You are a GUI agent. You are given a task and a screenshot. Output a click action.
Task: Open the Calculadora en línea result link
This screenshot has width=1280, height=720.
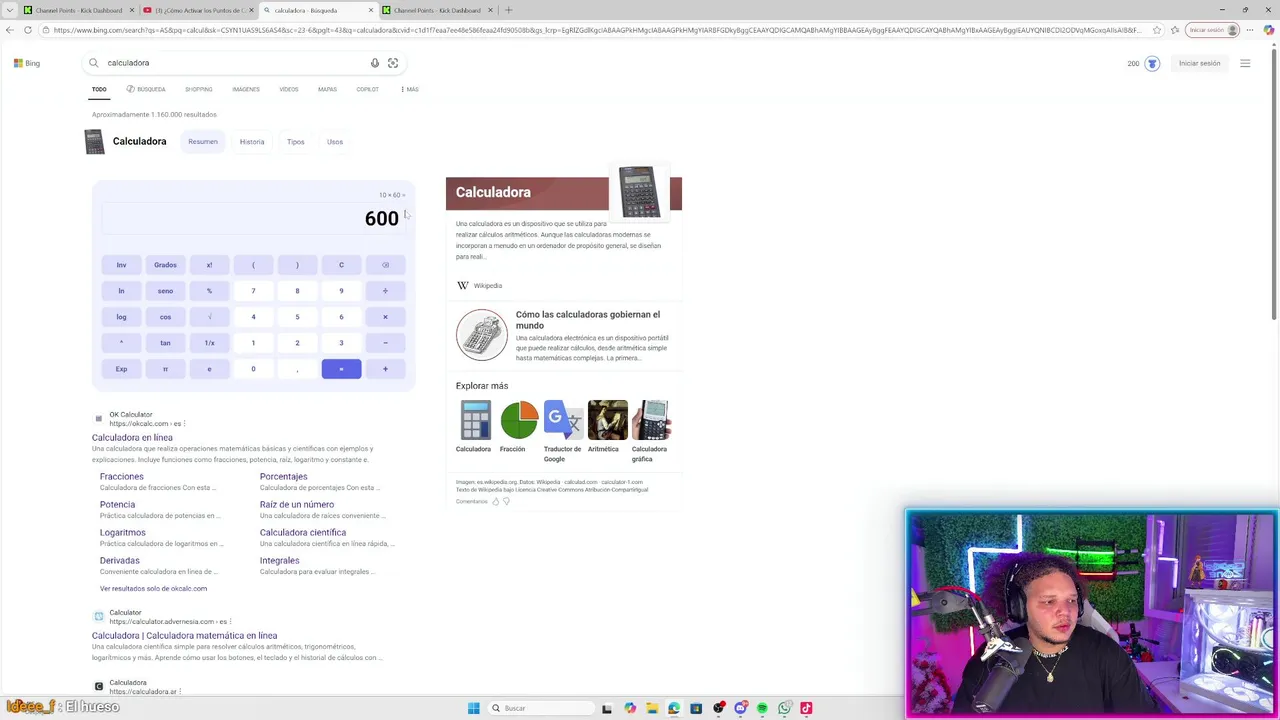[x=132, y=438]
